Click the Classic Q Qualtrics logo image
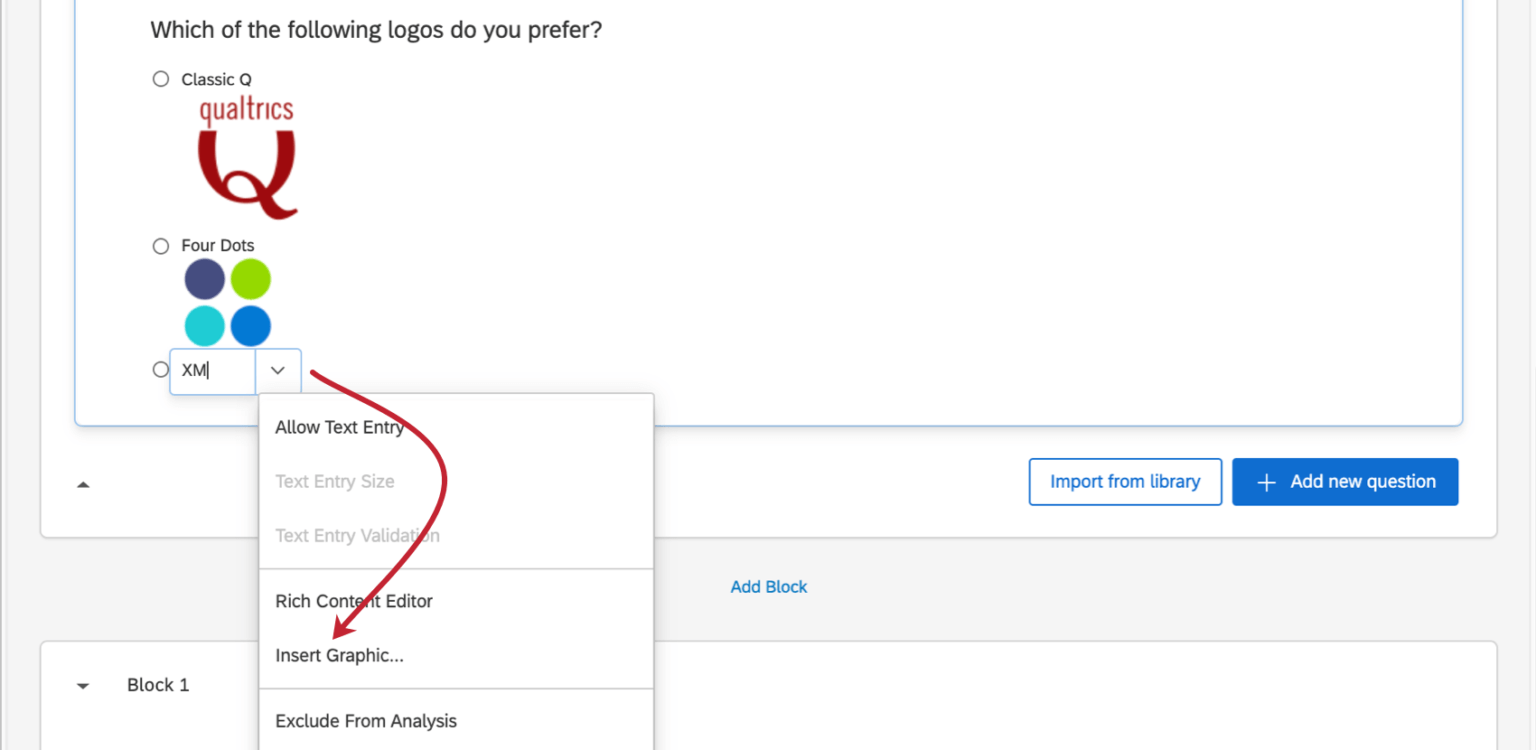 coord(246,155)
